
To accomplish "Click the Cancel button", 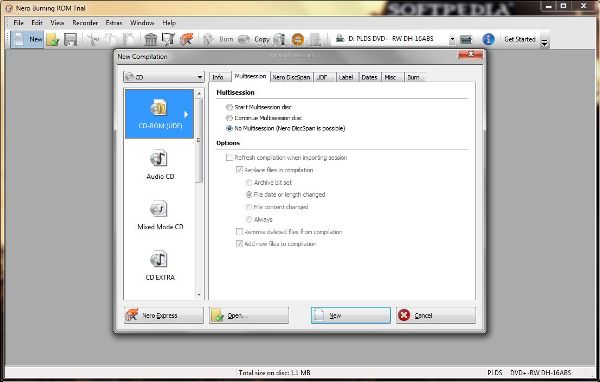I will [436, 315].
